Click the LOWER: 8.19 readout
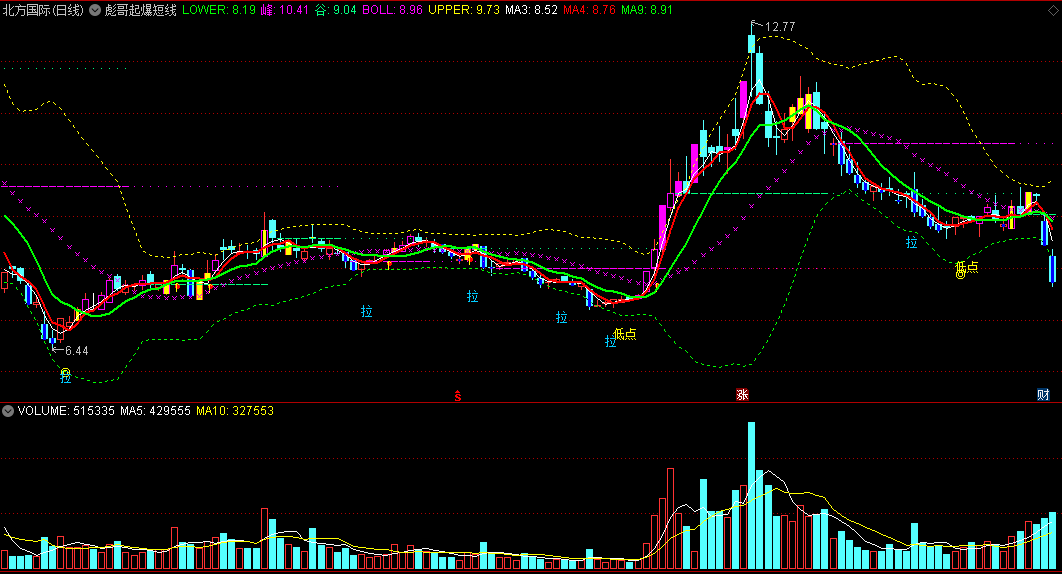This screenshot has width=1062, height=574. [x=219, y=10]
